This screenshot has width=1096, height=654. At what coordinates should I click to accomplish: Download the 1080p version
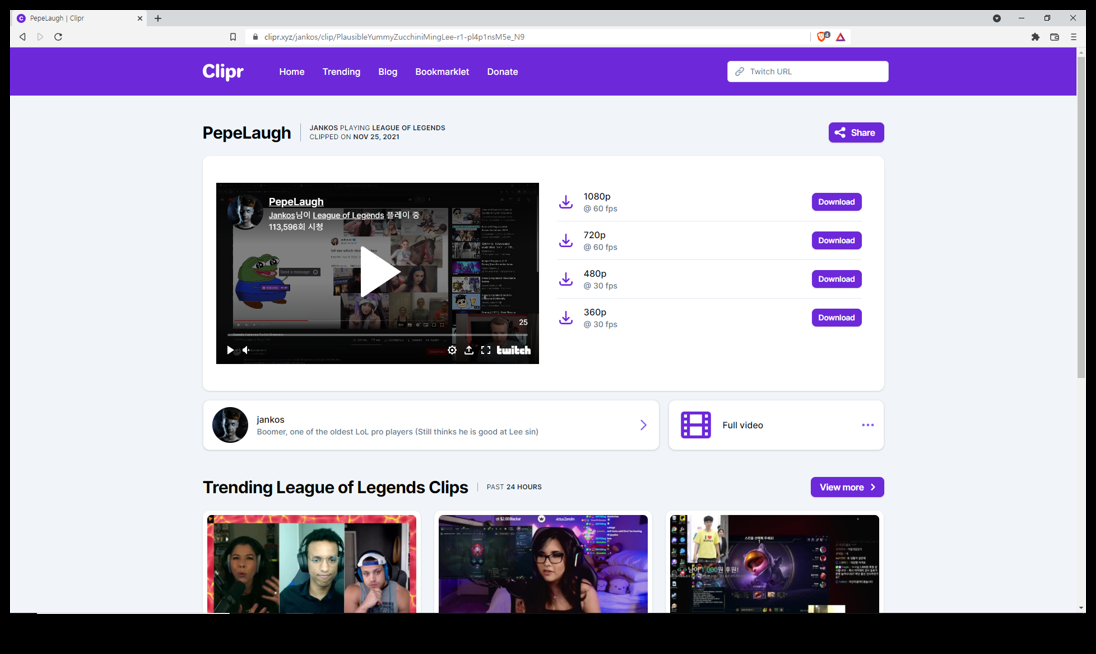pos(837,202)
